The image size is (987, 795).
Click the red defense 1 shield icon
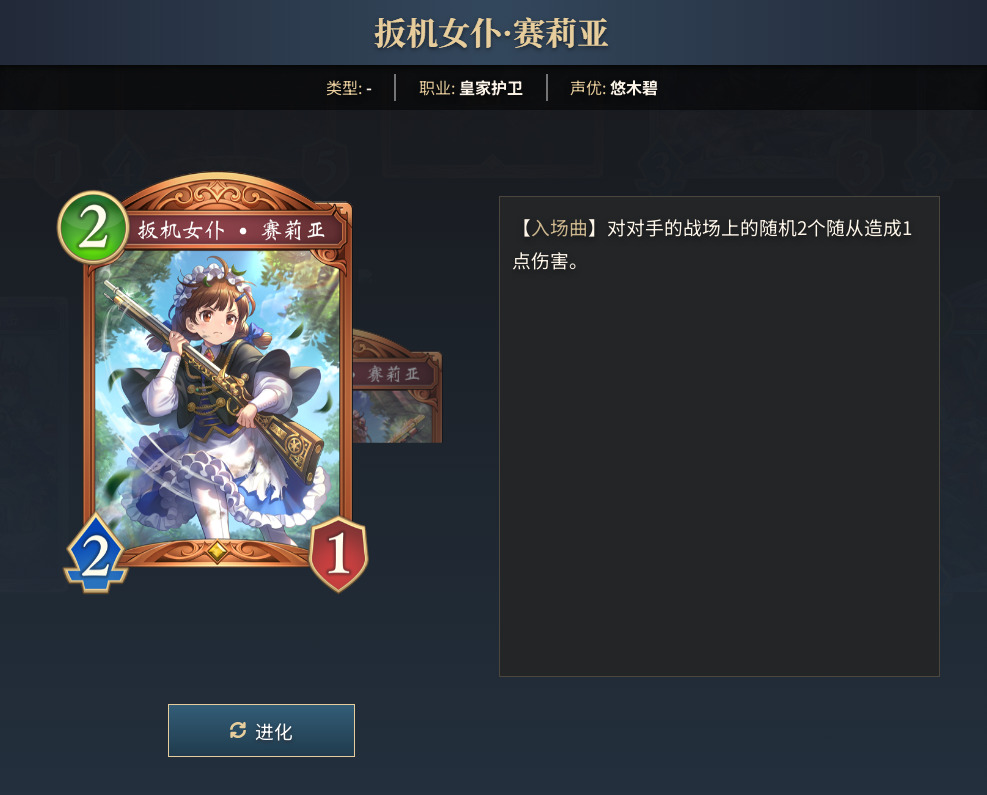338,554
